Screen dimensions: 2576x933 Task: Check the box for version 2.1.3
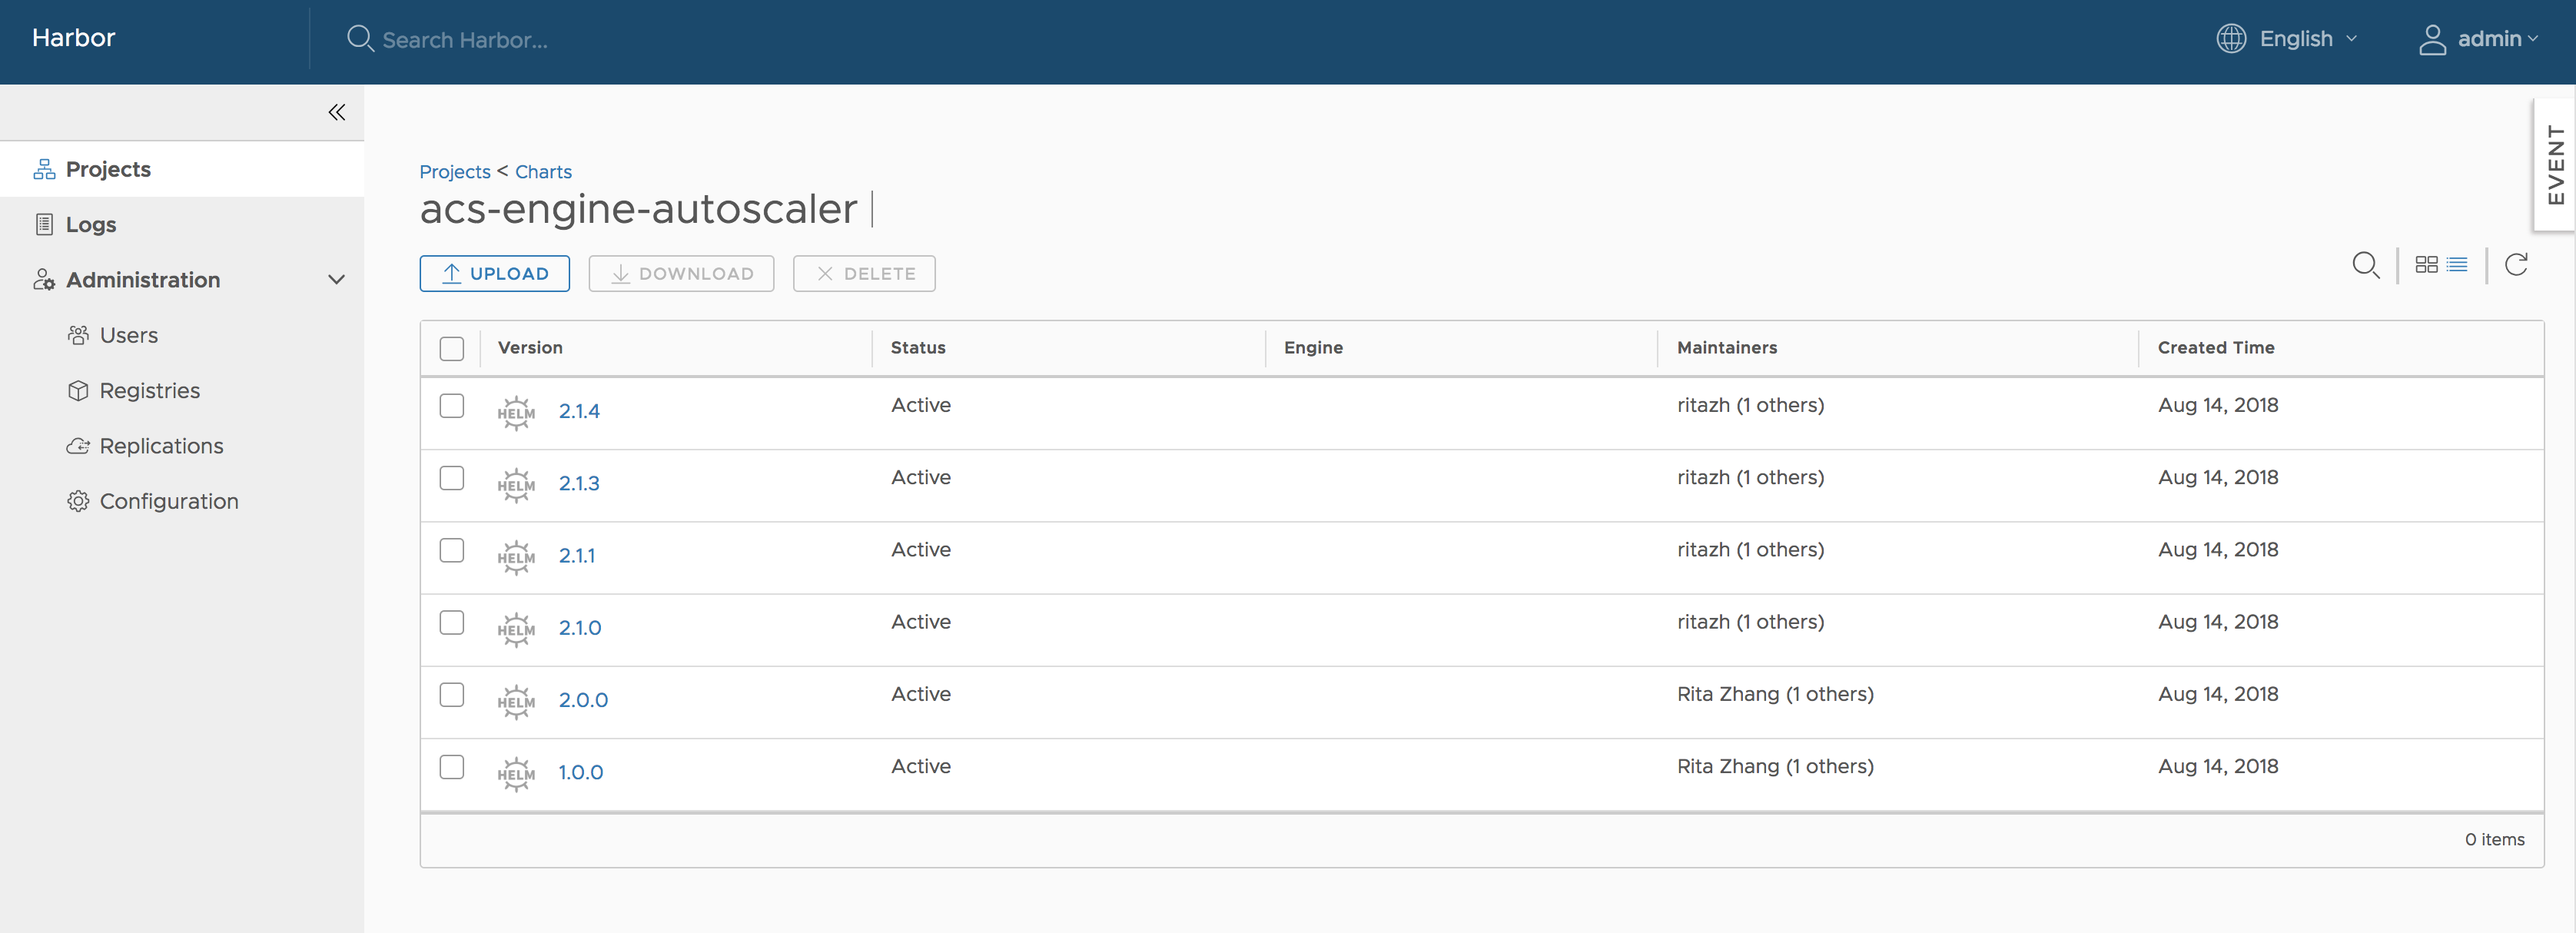click(x=452, y=478)
